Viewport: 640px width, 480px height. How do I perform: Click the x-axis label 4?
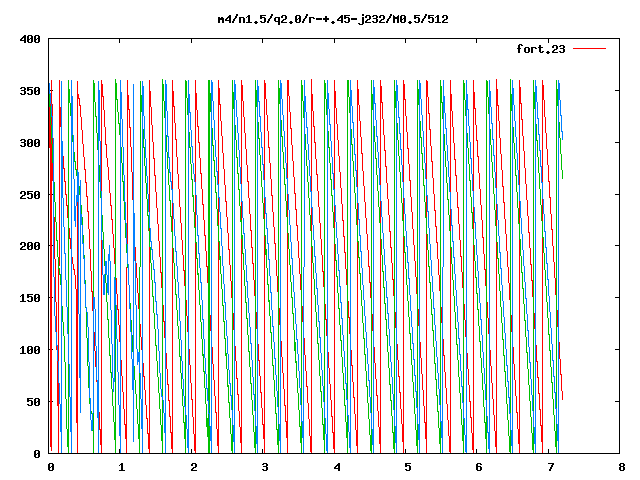click(x=337, y=467)
